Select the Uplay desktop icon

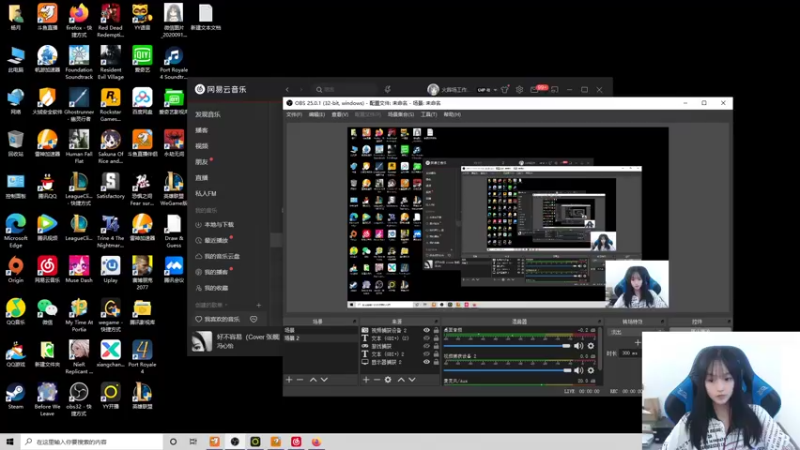pyautogui.click(x=110, y=270)
